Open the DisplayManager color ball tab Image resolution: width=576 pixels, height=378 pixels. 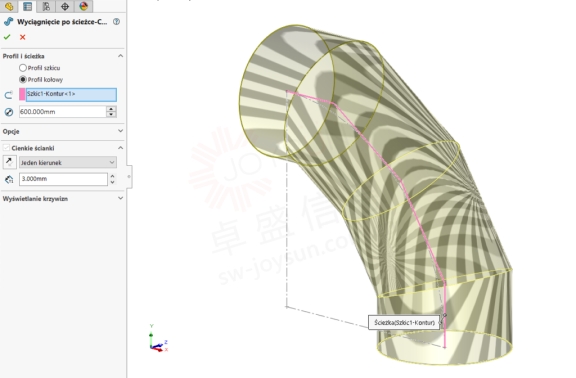tap(83, 6)
